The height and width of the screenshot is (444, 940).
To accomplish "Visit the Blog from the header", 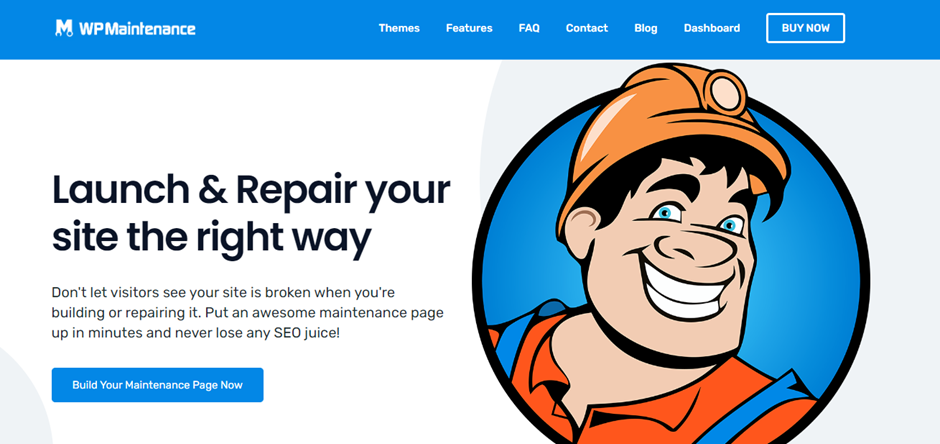I will tap(646, 28).
